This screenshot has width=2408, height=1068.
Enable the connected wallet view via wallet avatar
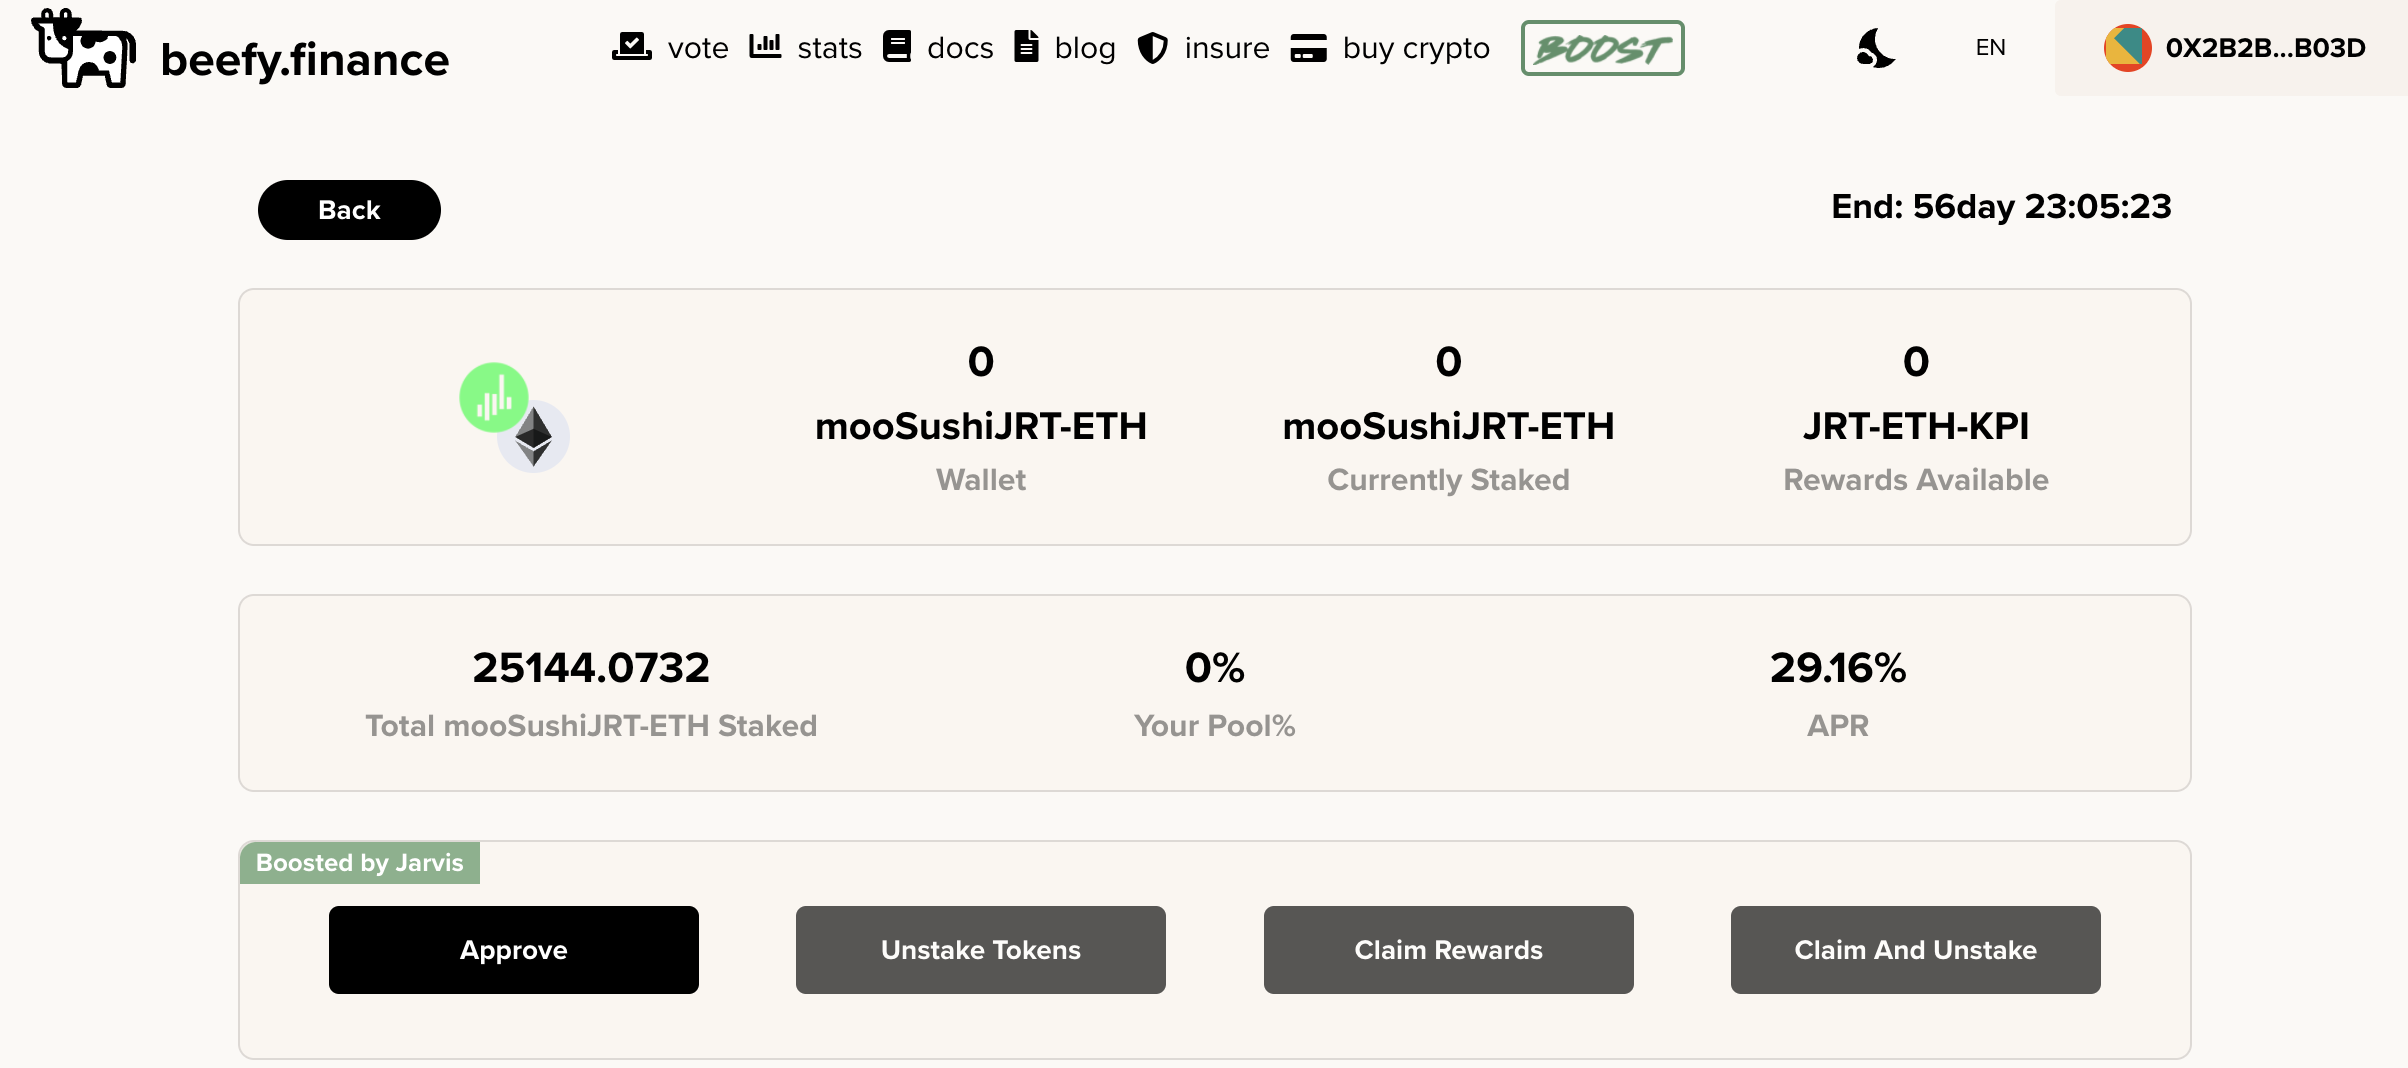2126,46
